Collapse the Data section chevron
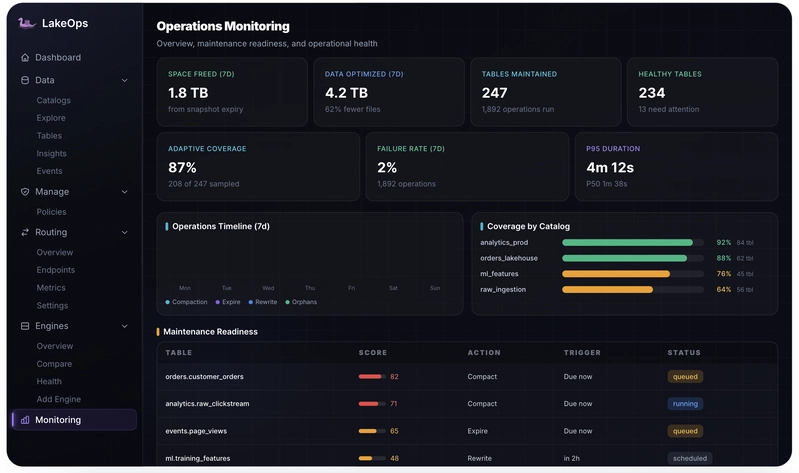The image size is (799, 473). 124,81
